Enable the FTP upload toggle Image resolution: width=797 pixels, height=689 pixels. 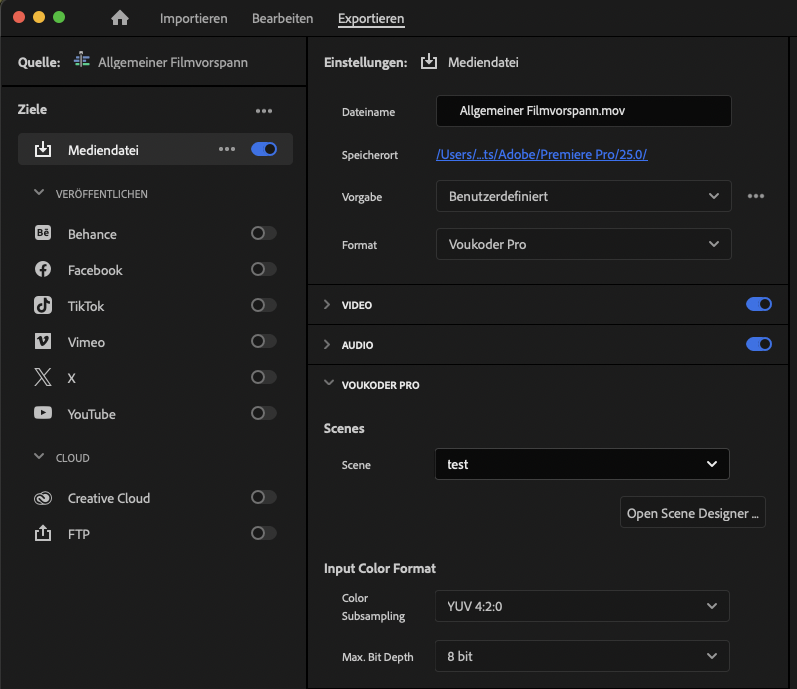coord(264,533)
